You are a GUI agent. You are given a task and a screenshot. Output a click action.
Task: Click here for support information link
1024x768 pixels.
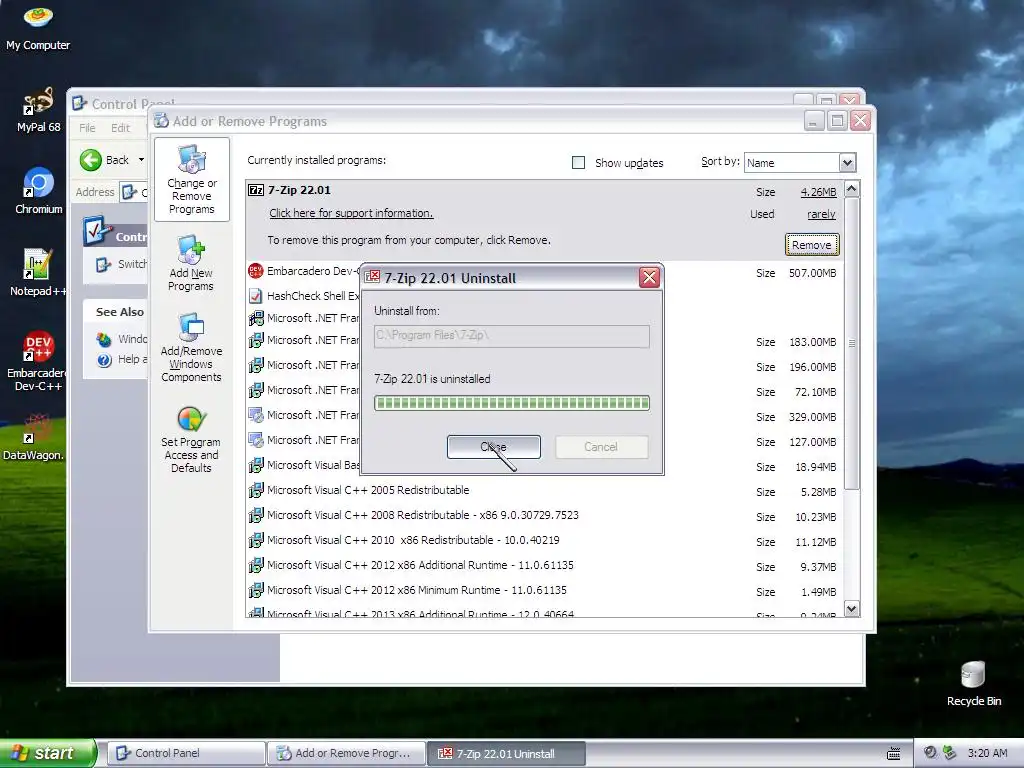tap(351, 213)
